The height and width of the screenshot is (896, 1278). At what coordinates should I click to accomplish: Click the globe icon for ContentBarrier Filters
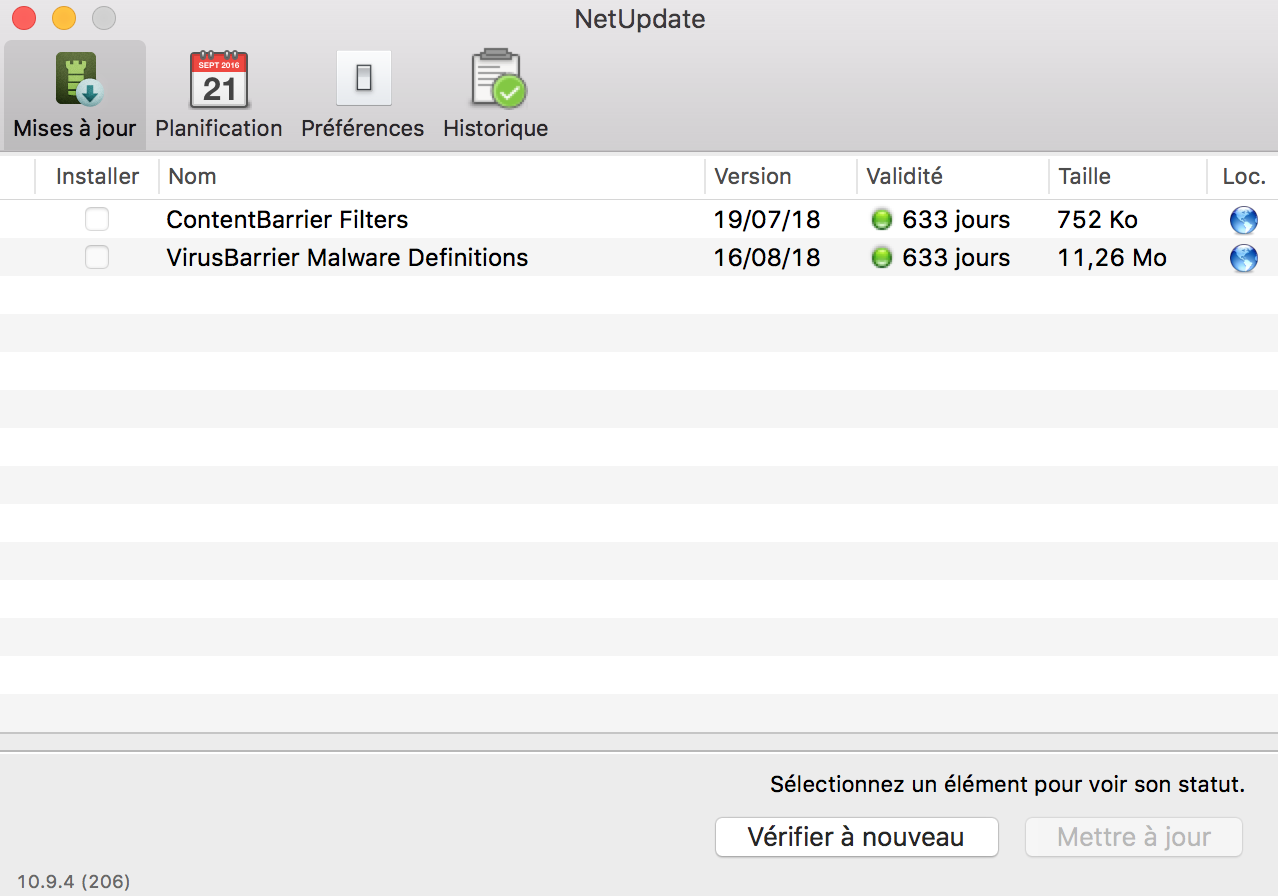click(1243, 220)
